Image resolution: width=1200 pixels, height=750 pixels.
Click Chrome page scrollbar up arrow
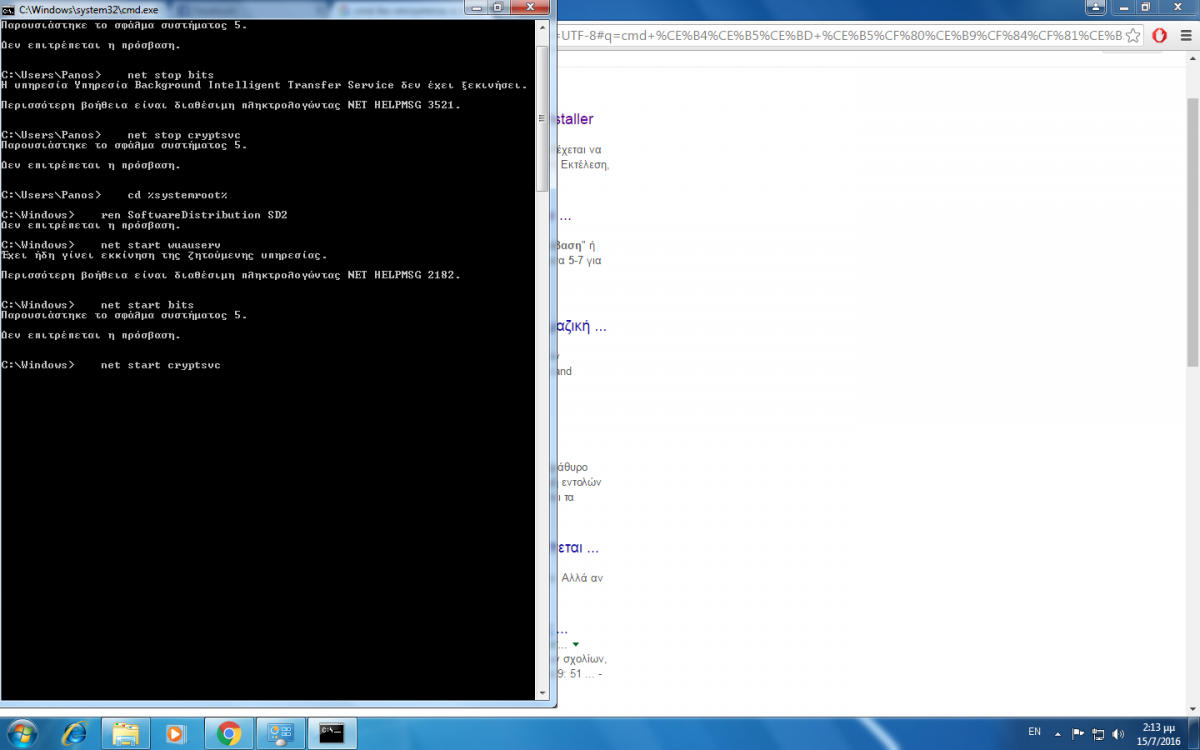(1192, 57)
